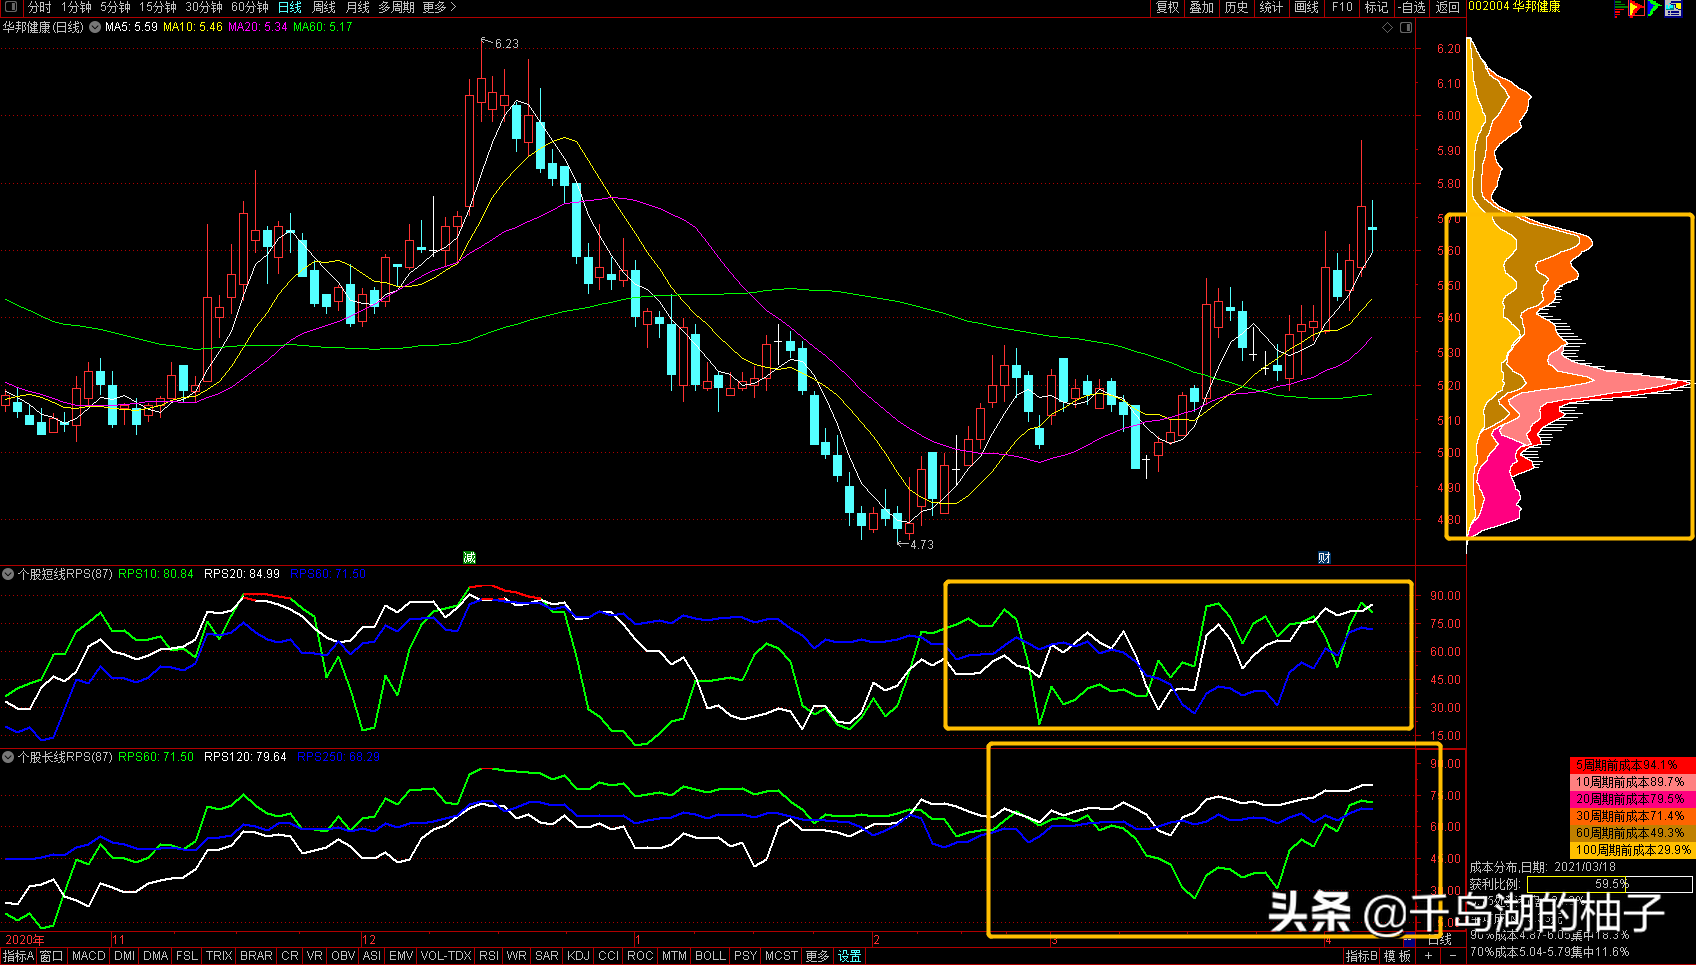Apply the VOL-TDX indicator
This screenshot has height=965, width=1696.
[446, 956]
